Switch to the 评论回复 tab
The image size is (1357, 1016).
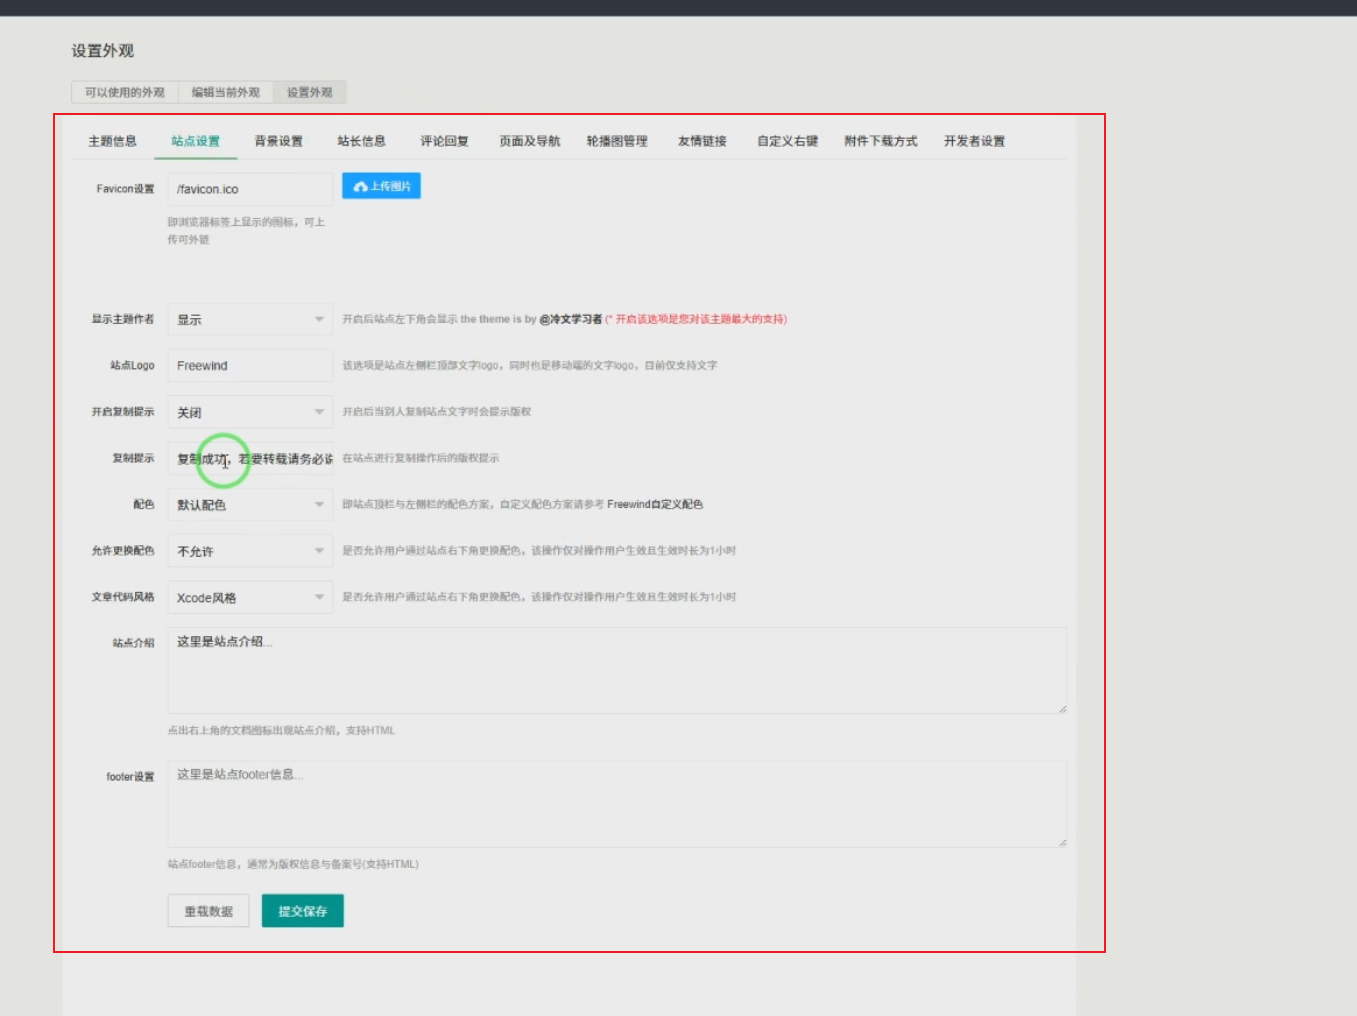(444, 141)
